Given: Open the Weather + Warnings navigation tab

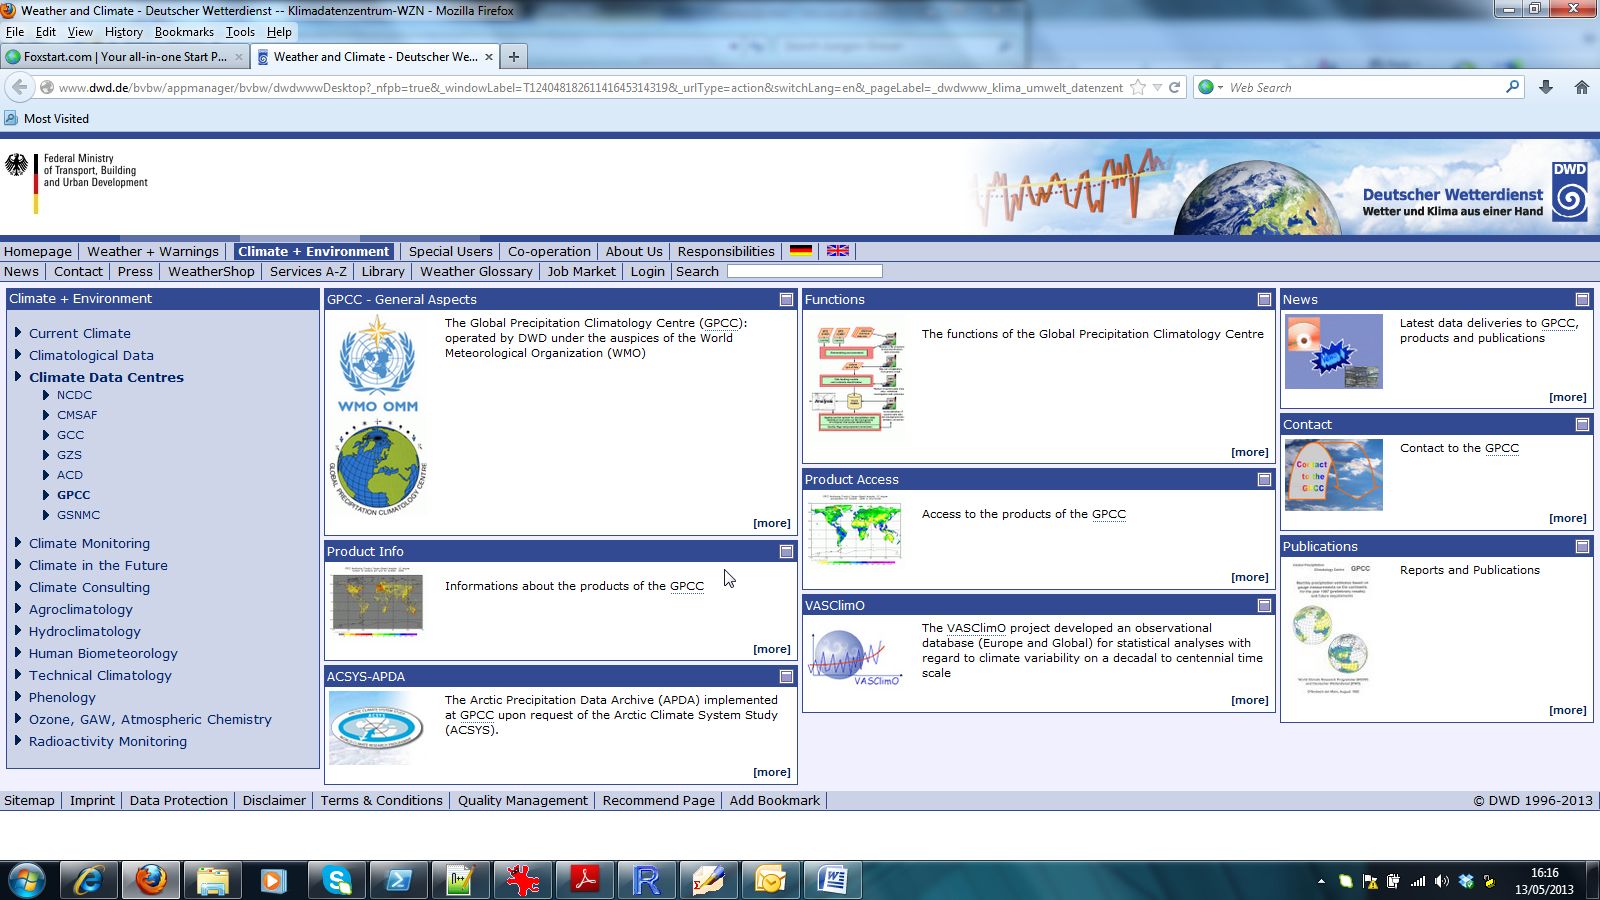Looking at the screenshot, I should 152,251.
